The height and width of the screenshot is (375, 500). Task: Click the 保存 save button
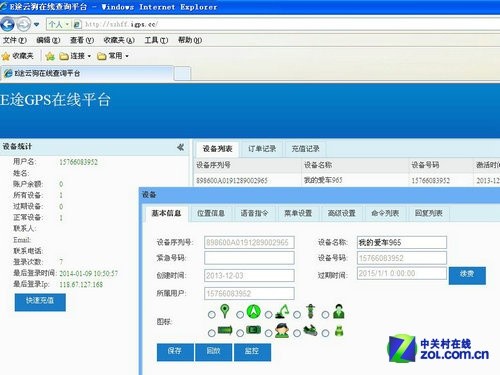175,352
